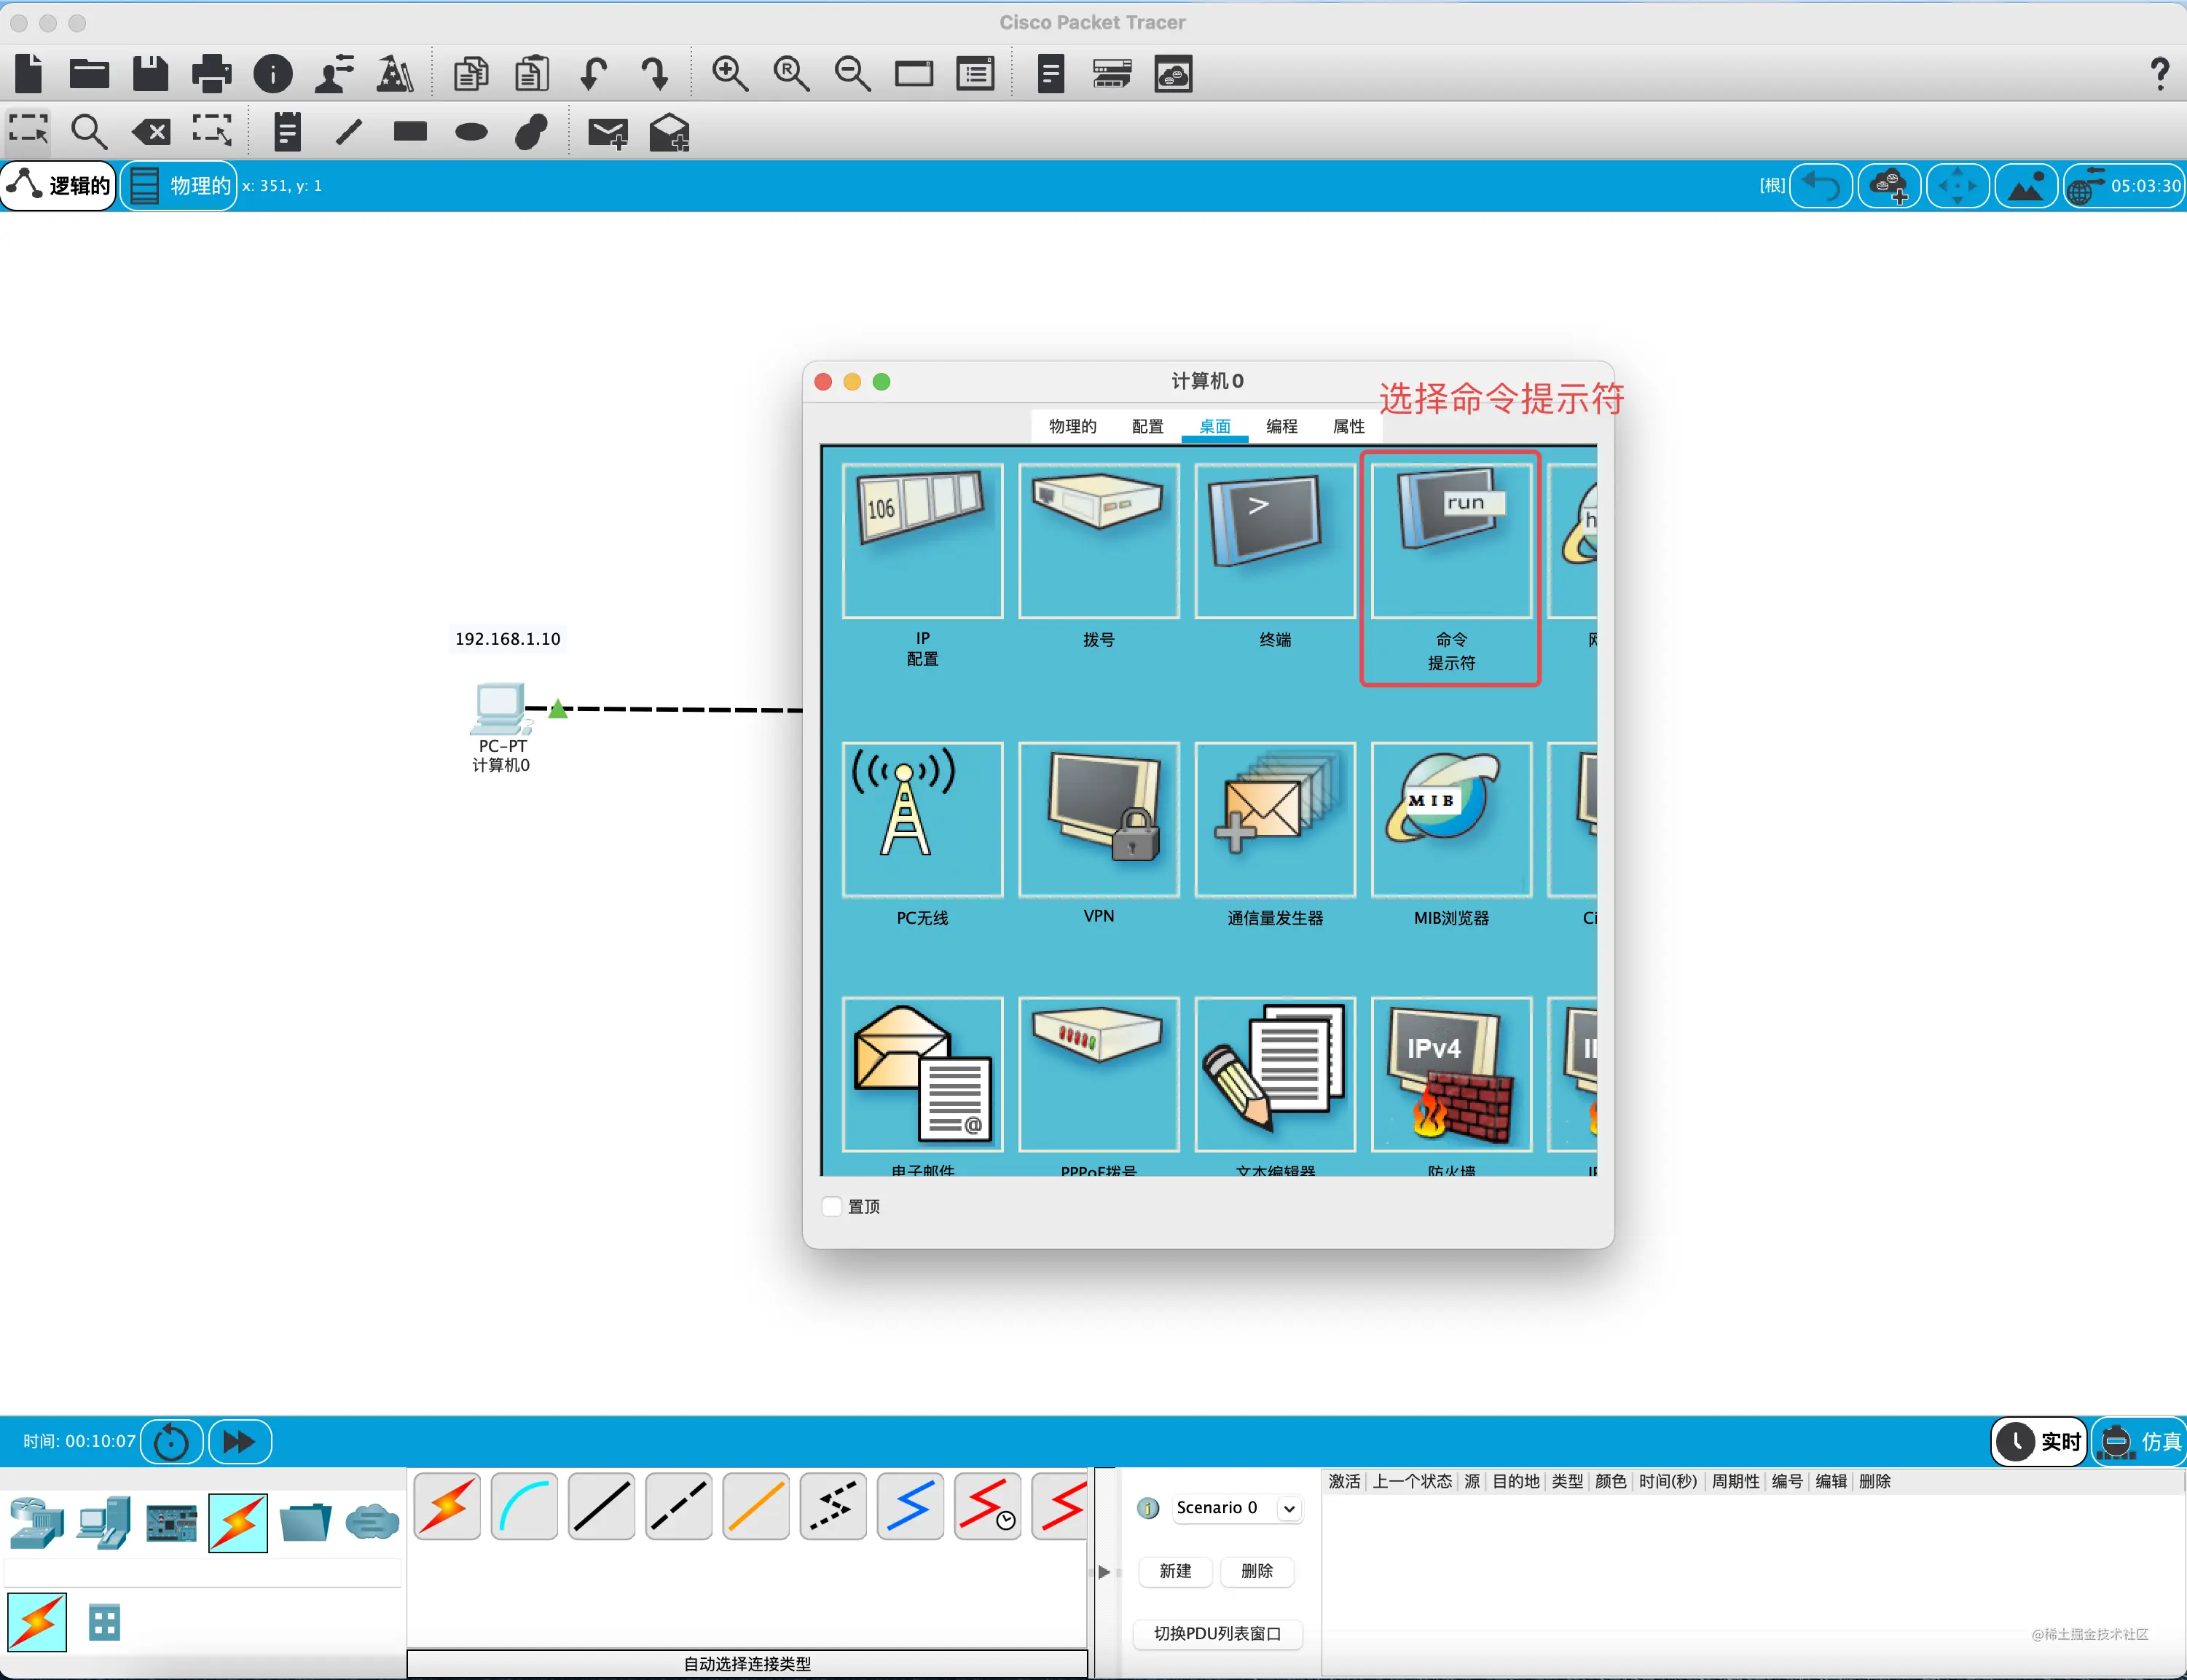Click the 新建 scenario button
The width and height of the screenshot is (2187, 1680).
1174,1571
